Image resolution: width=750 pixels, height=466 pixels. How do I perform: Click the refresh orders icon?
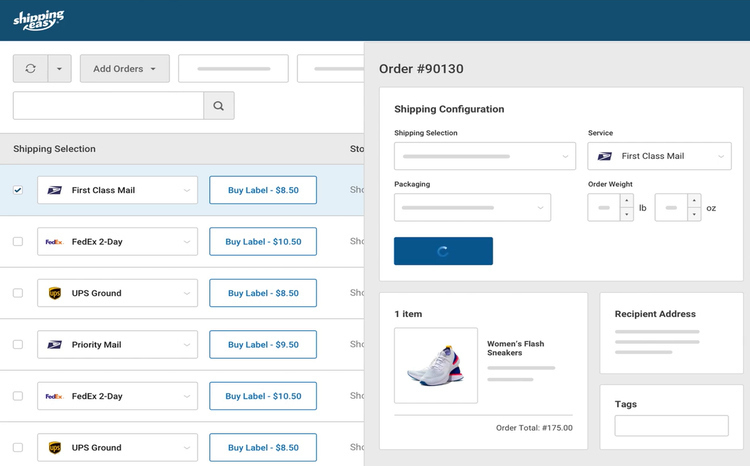click(30, 69)
